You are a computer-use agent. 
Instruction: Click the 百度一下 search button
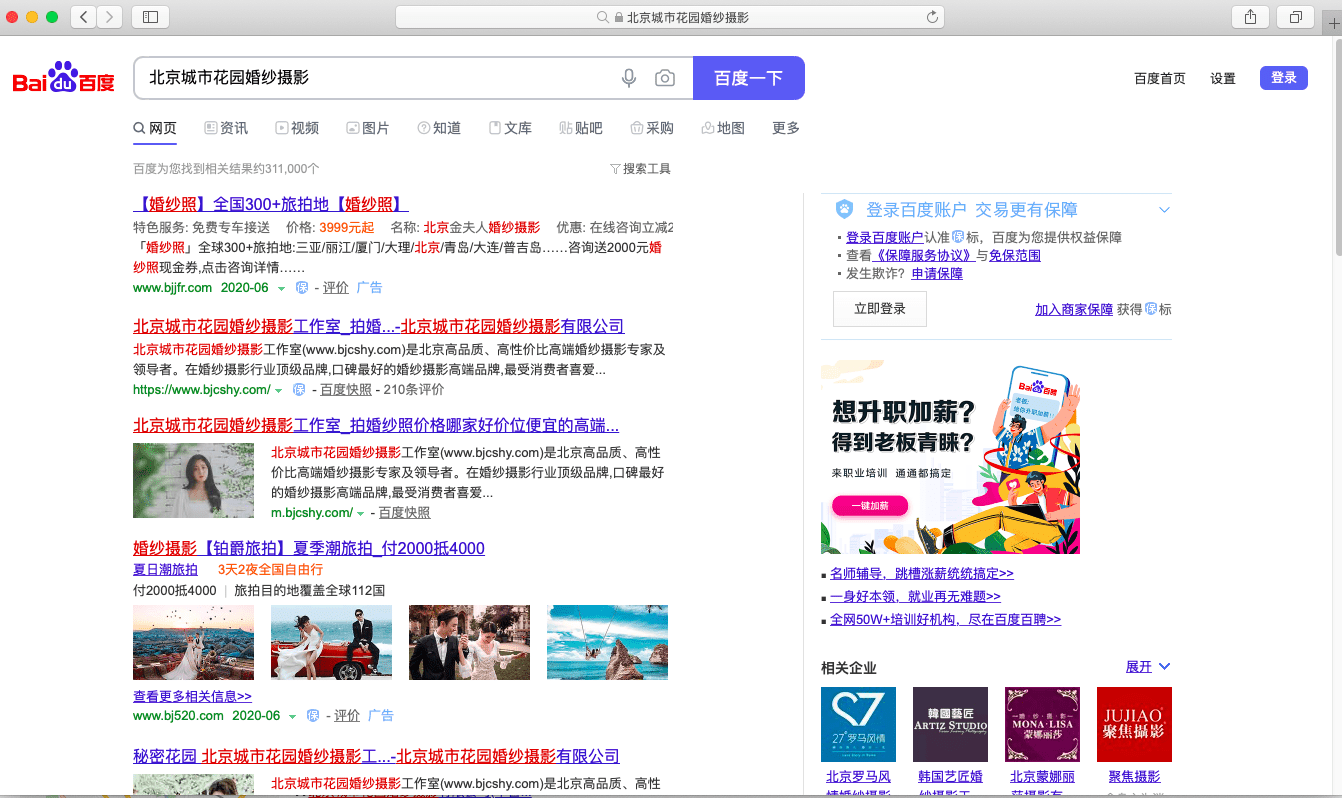pyautogui.click(x=749, y=78)
